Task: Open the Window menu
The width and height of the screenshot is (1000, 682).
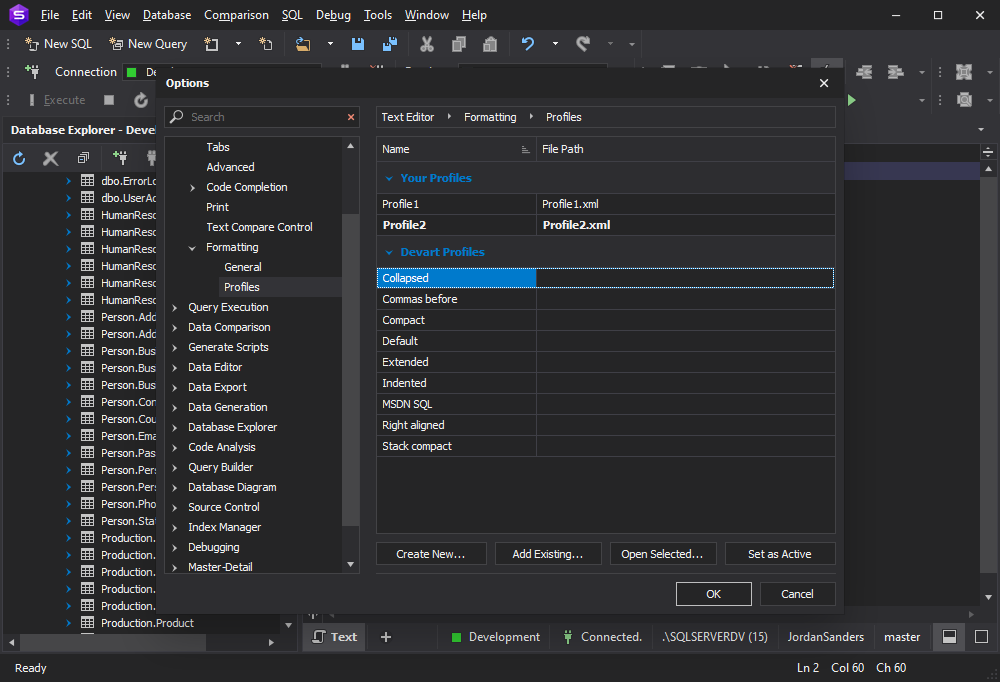Action: click(x=427, y=15)
